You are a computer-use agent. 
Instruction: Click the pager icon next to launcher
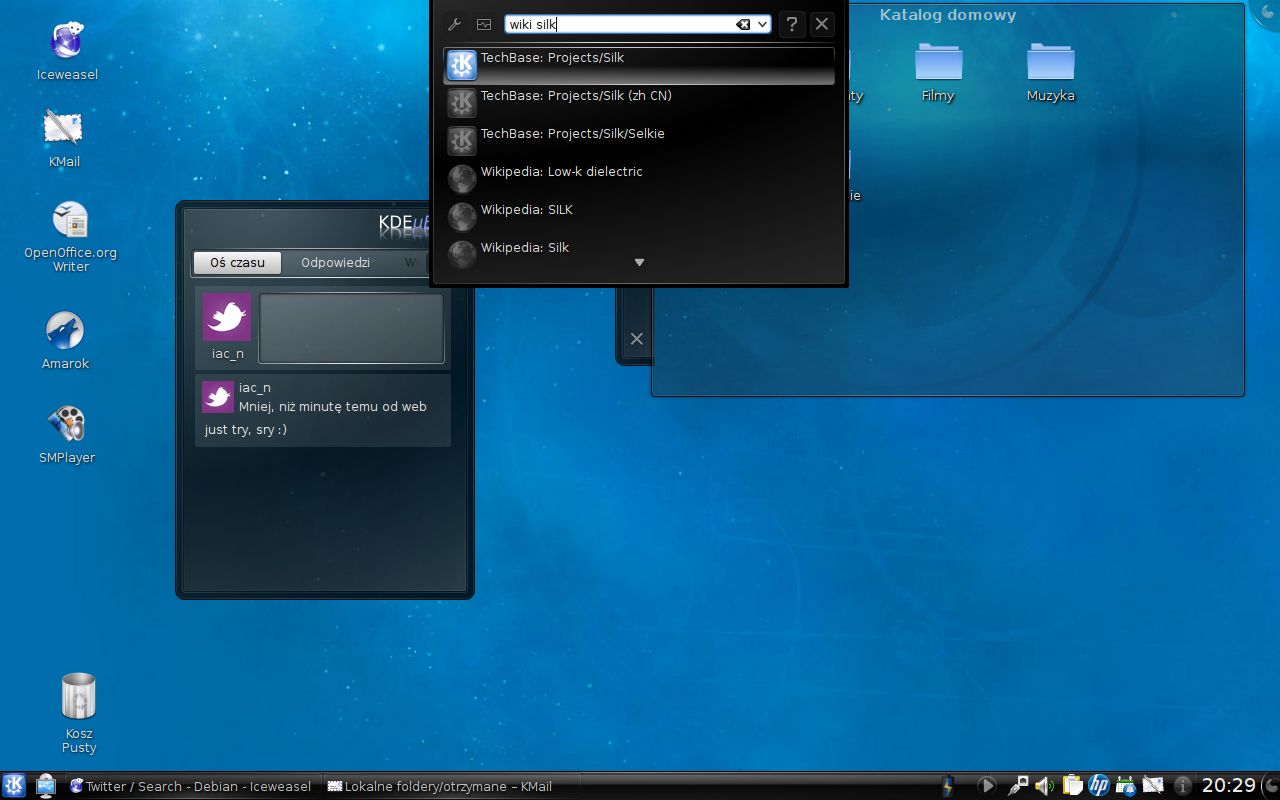tap(45, 785)
